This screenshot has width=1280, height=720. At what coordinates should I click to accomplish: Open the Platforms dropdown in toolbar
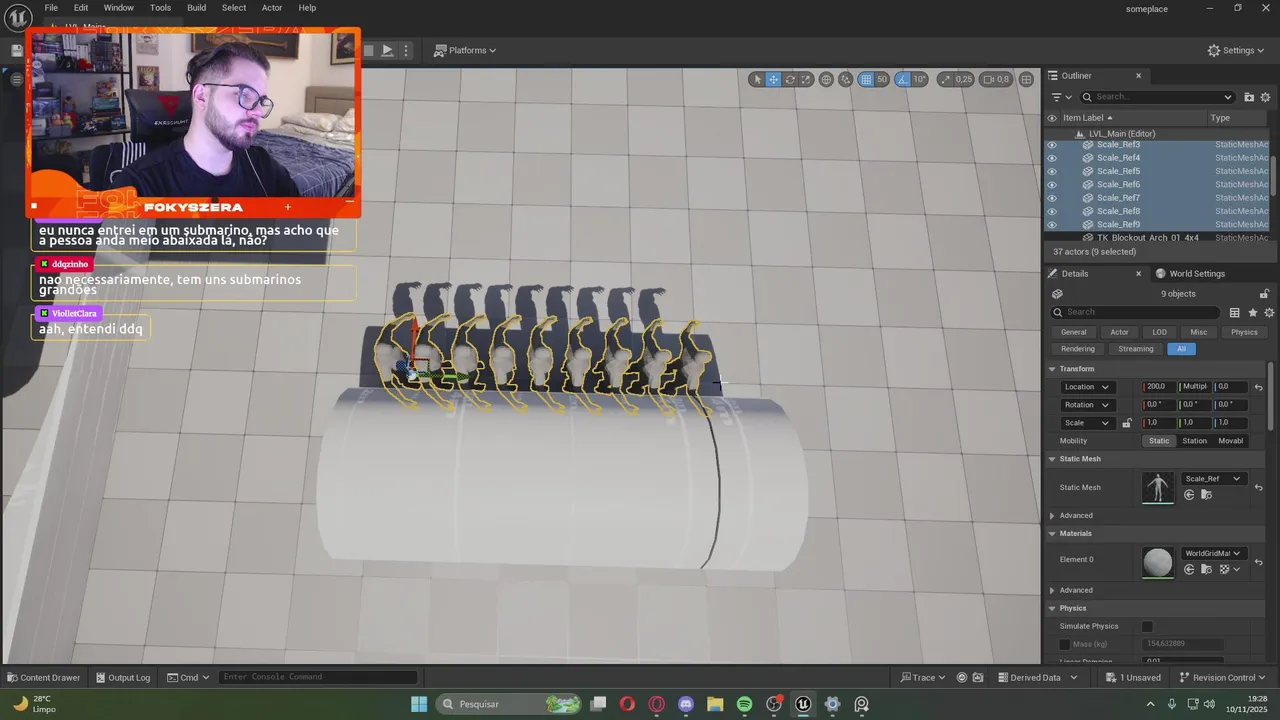(x=465, y=50)
